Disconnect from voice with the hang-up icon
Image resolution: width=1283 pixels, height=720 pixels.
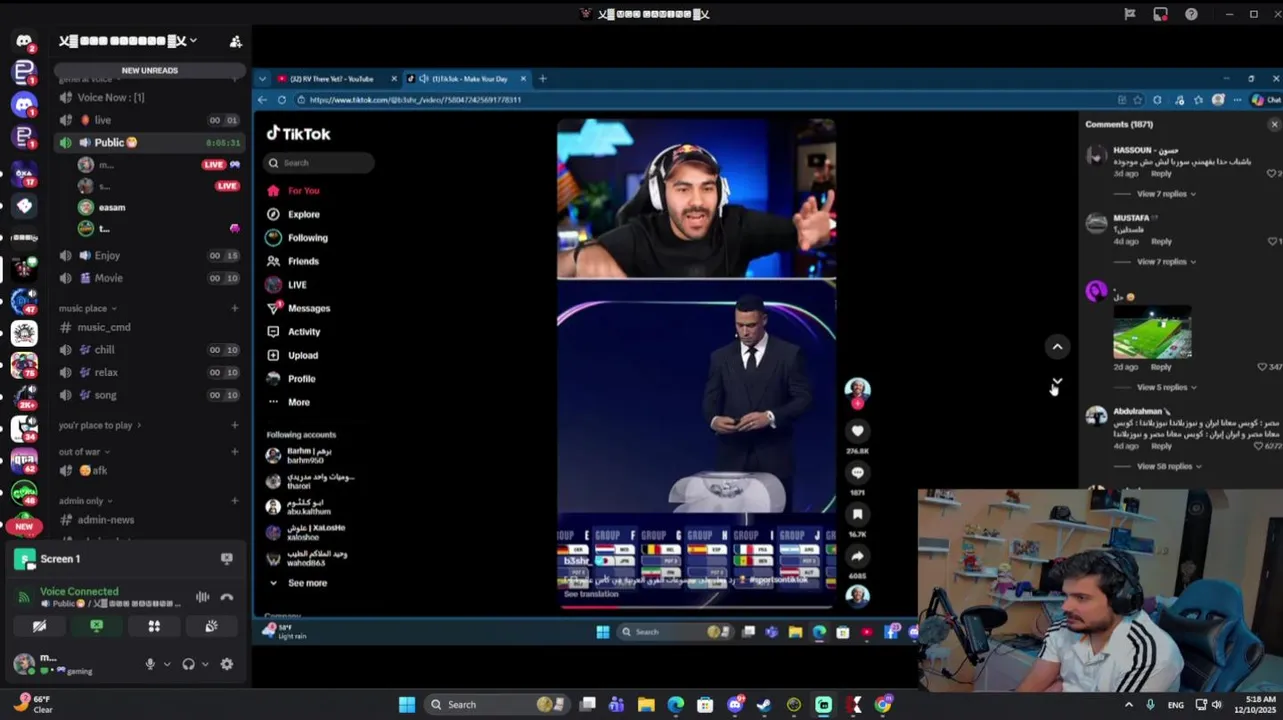(x=227, y=597)
